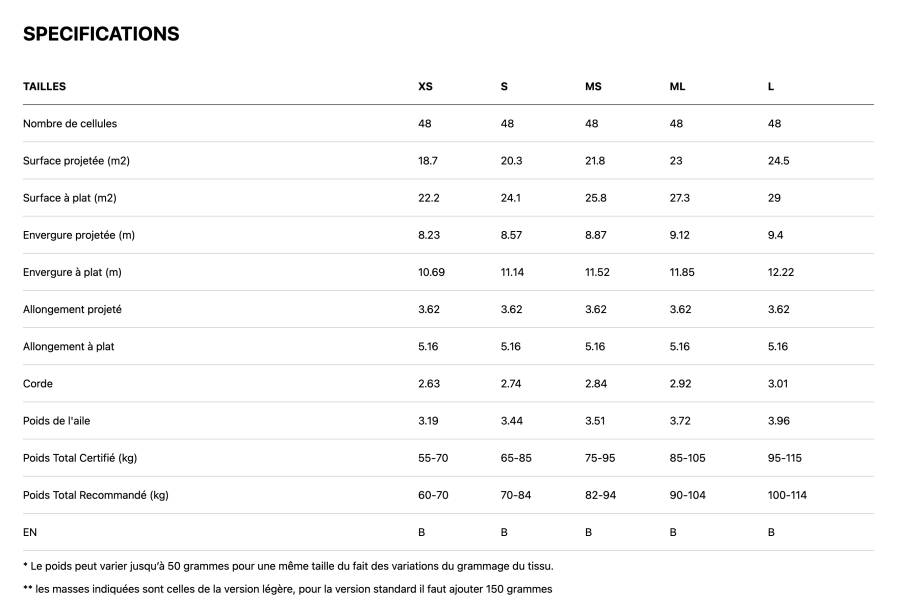Click the EN row label
This screenshot has width=899, height=613.
(30, 533)
